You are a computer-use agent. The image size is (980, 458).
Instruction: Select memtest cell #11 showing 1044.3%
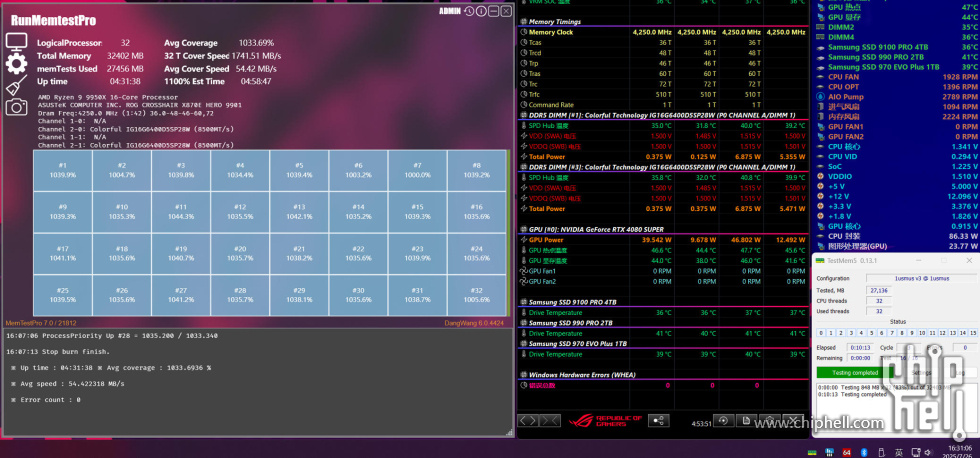(x=181, y=212)
